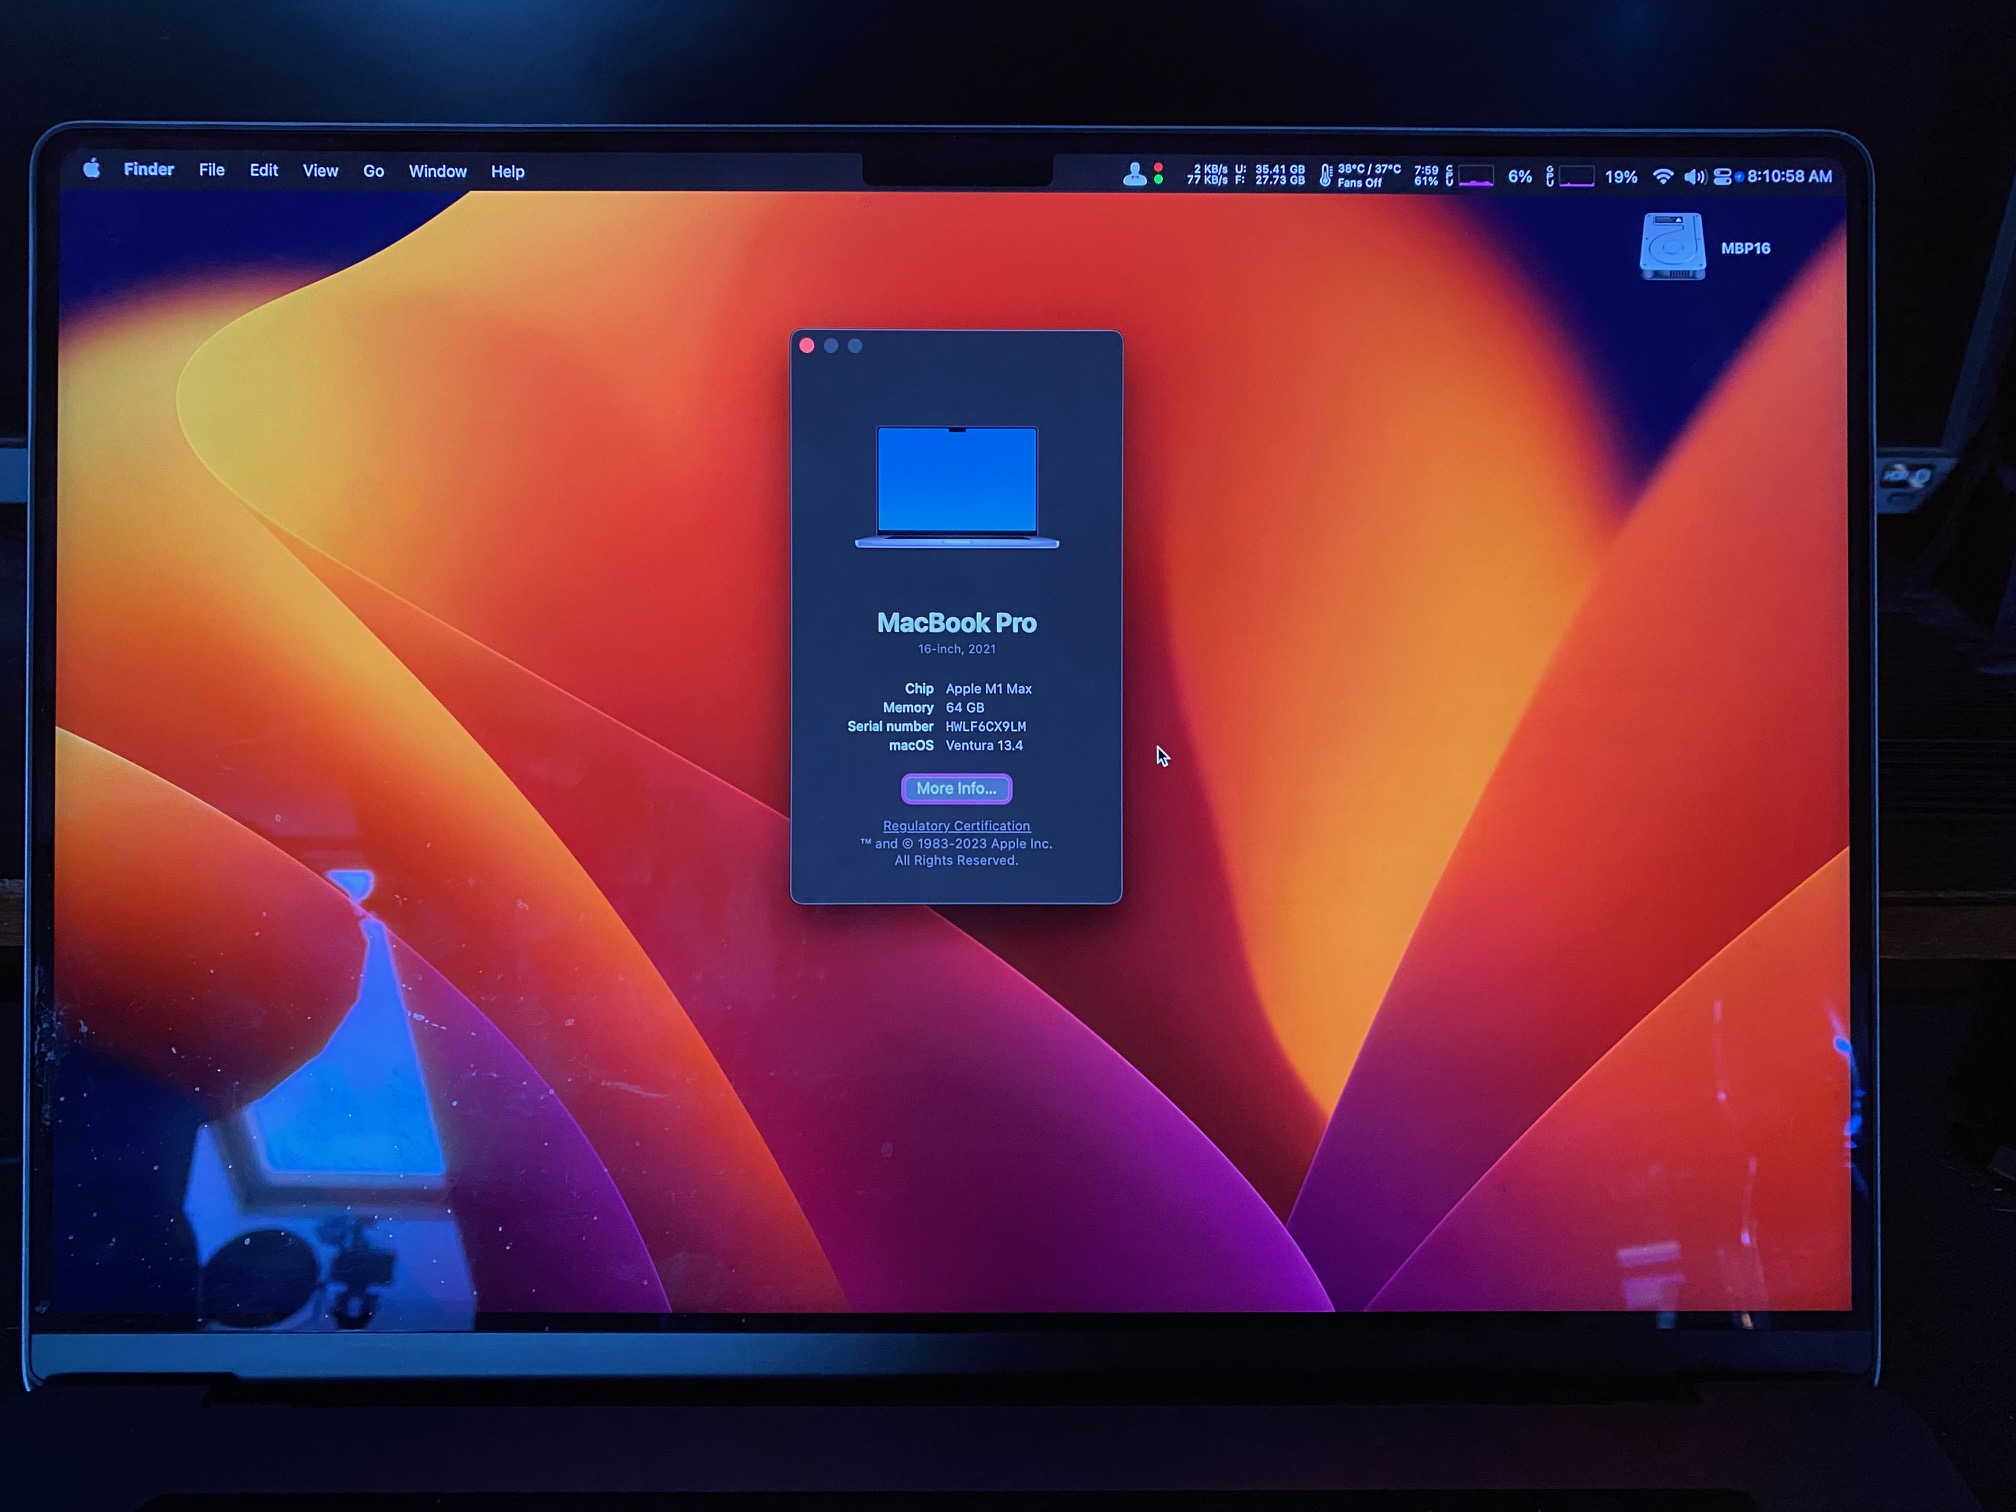Open the Apple menu
Viewport: 2016px width, 1512px height.
click(x=92, y=169)
